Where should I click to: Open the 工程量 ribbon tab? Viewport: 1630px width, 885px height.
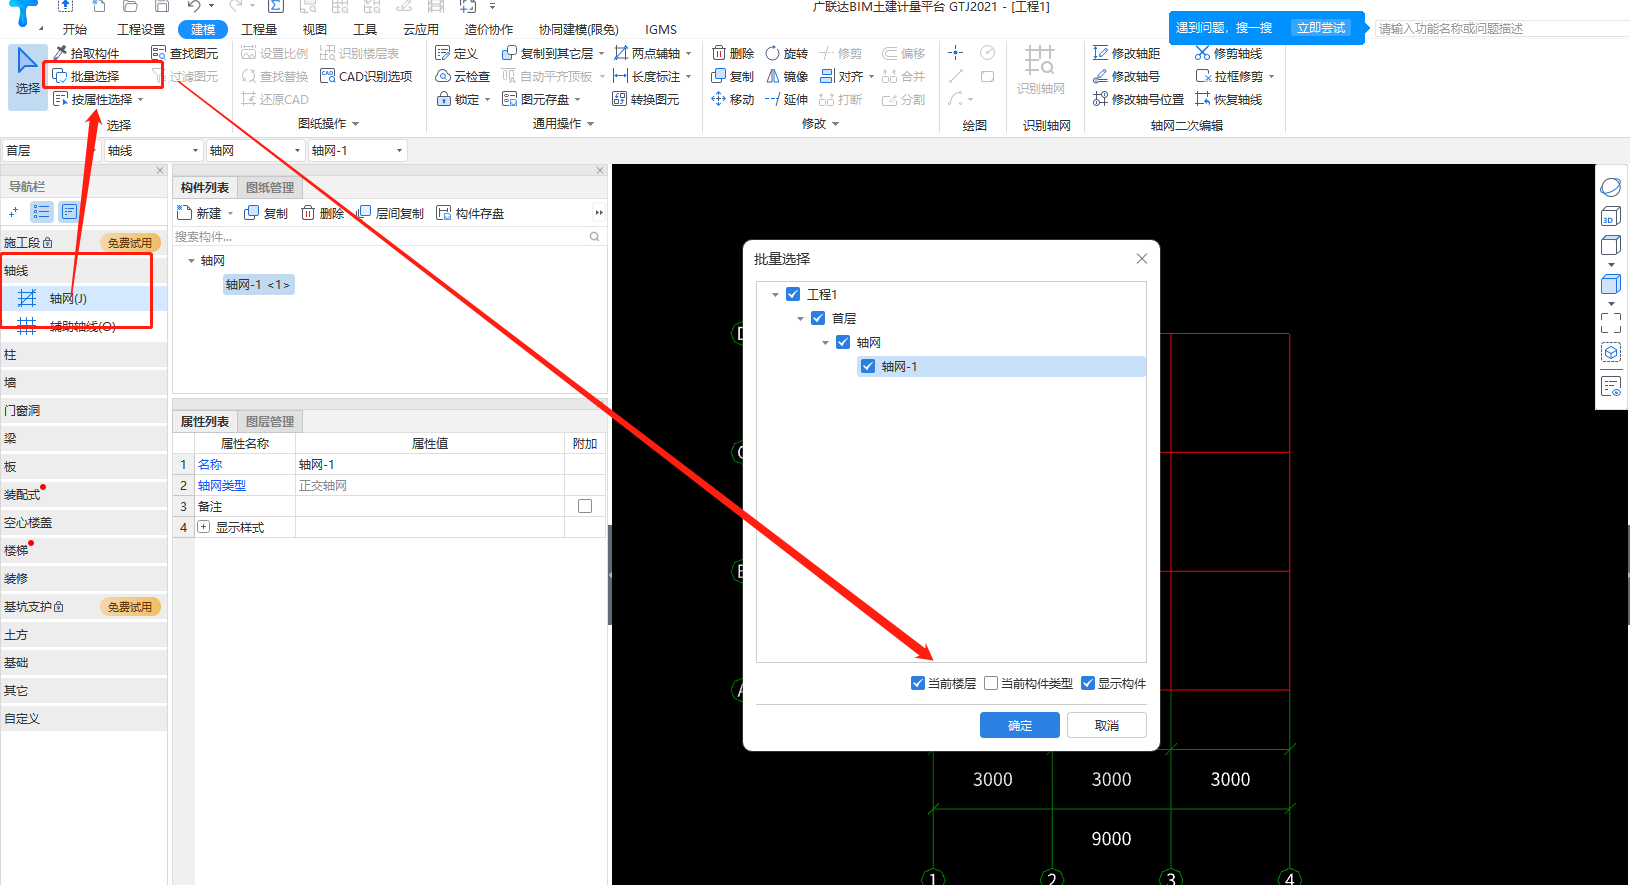click(x=259, y=29)
